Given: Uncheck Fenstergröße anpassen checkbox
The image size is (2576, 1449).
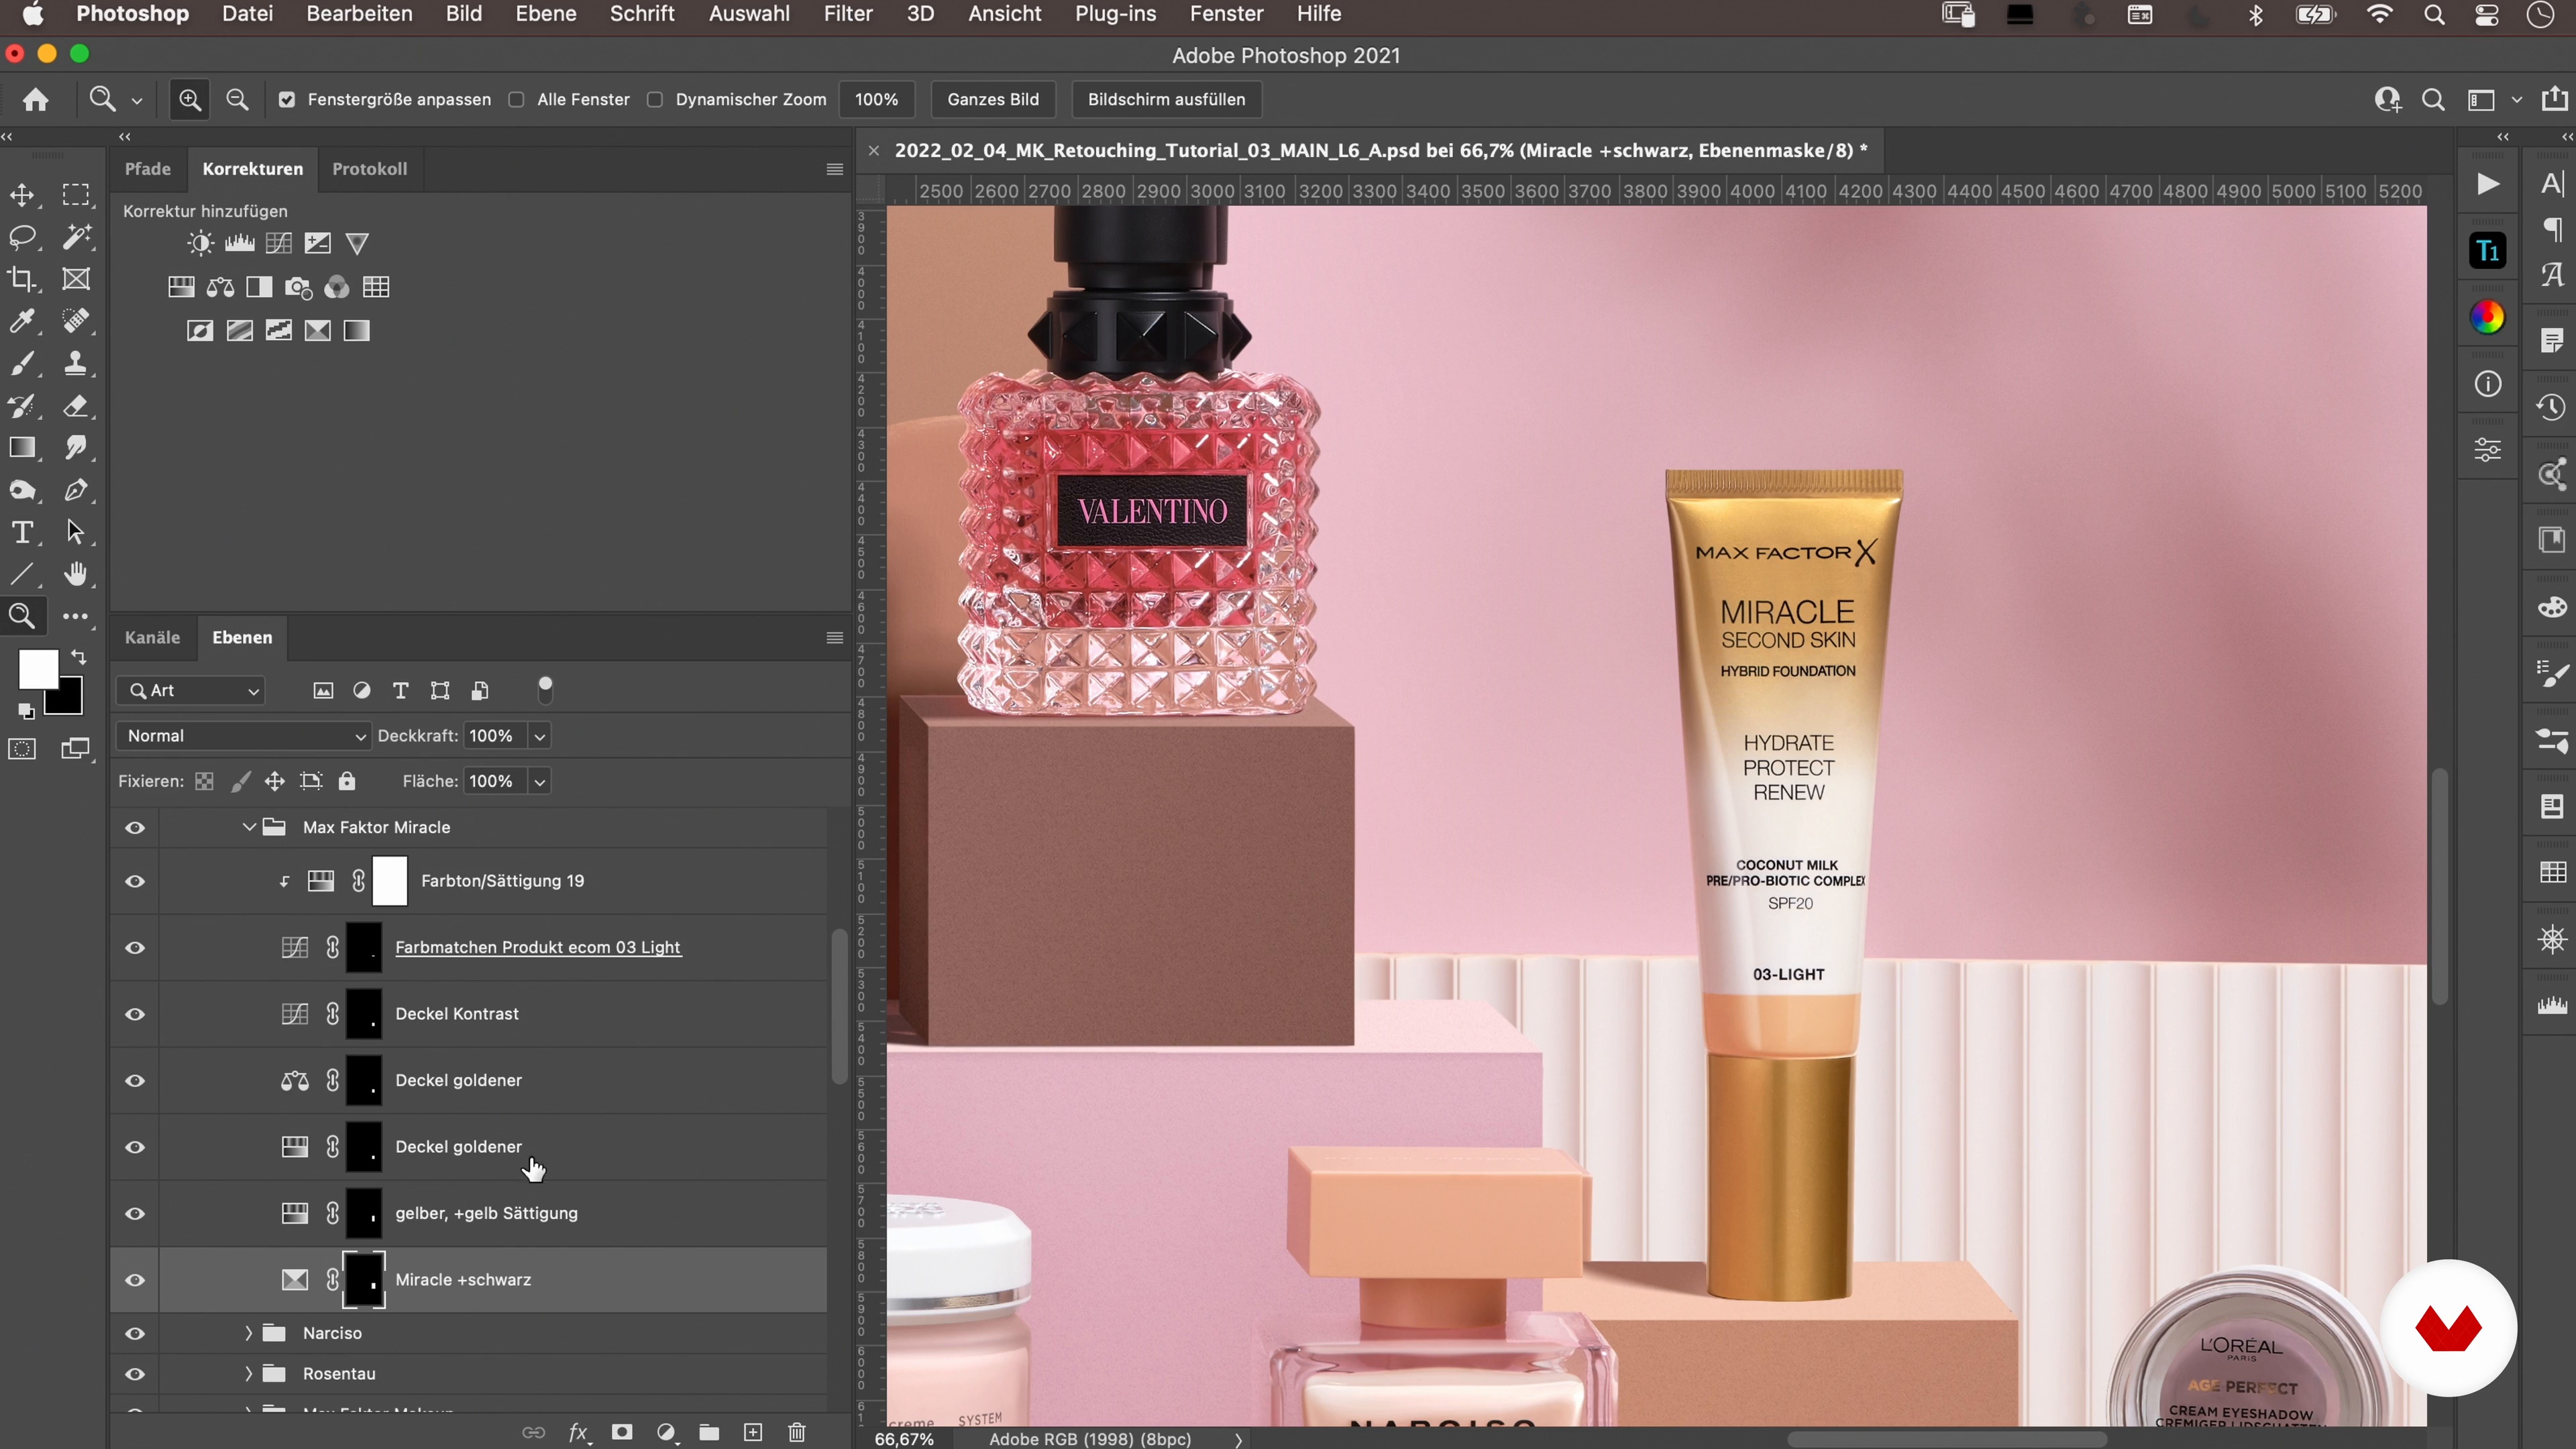Looking at the screenshot, I should (287, 99).
